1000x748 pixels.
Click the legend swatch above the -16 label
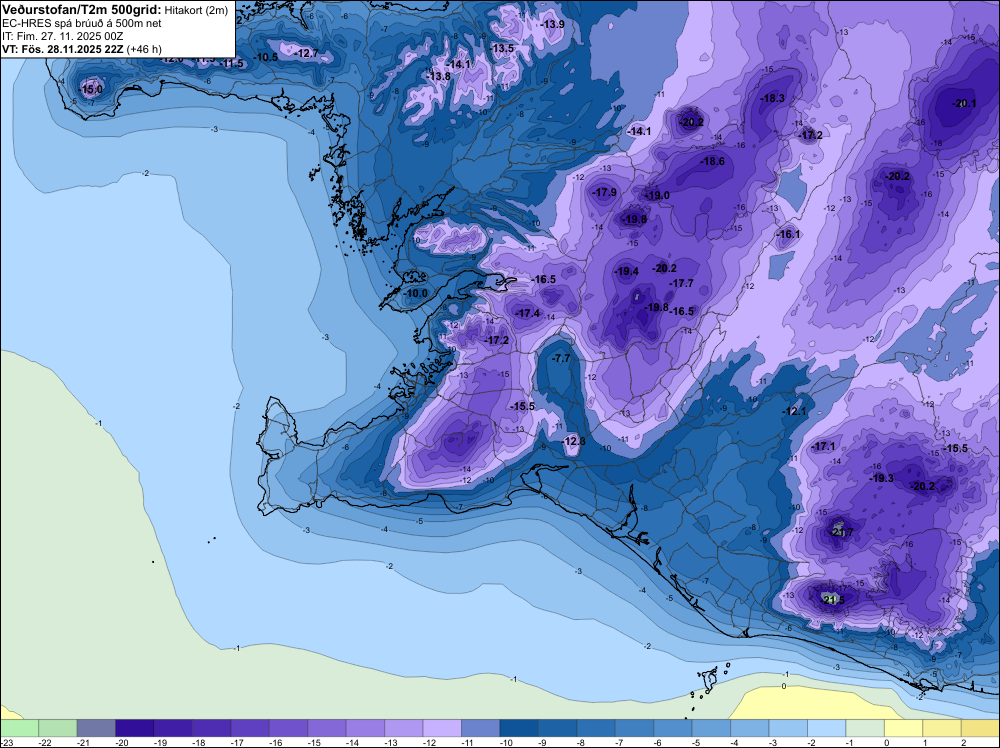tap(288, 728)
